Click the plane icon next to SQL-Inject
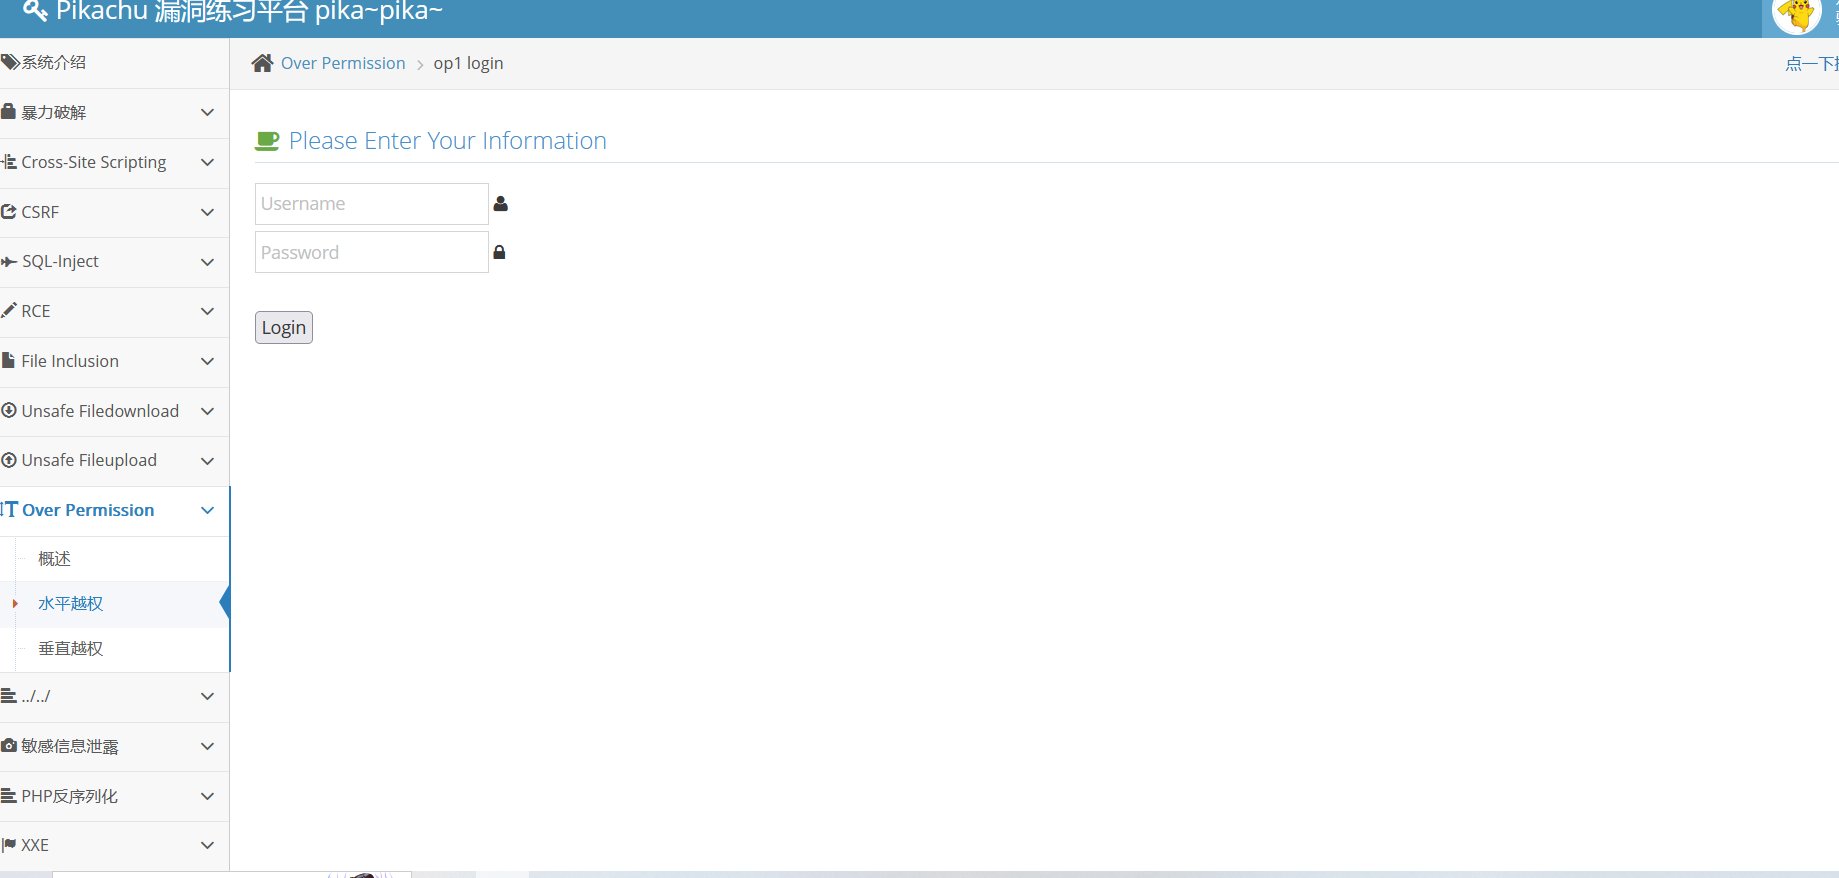Viewport: 1839px width, 878px height. (x=9, y=261)
